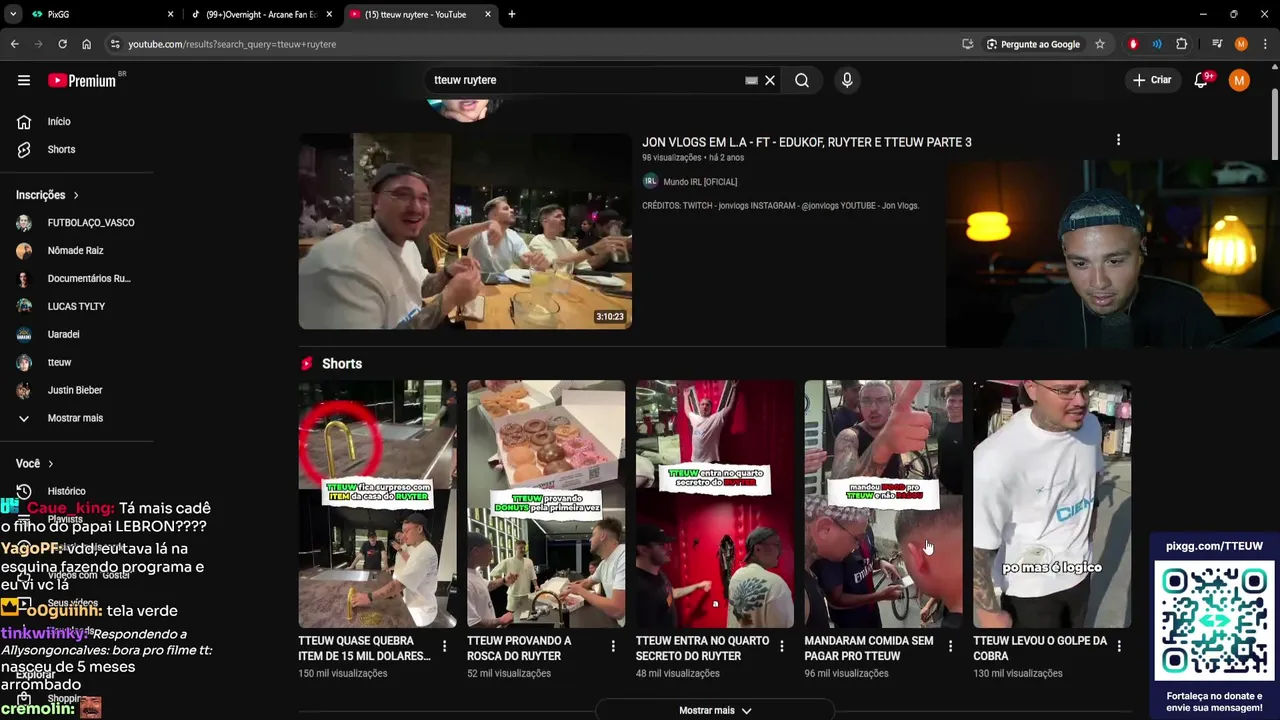Open more options for JON VLOGS video
The image size is (1280, 720).
point(1118,140)
